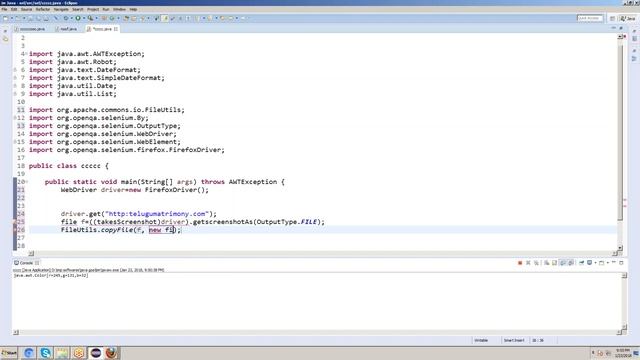Viewport: 640px width, 360px height.
Task: Click the green Run button icon
Action: [x=78, y=18]
